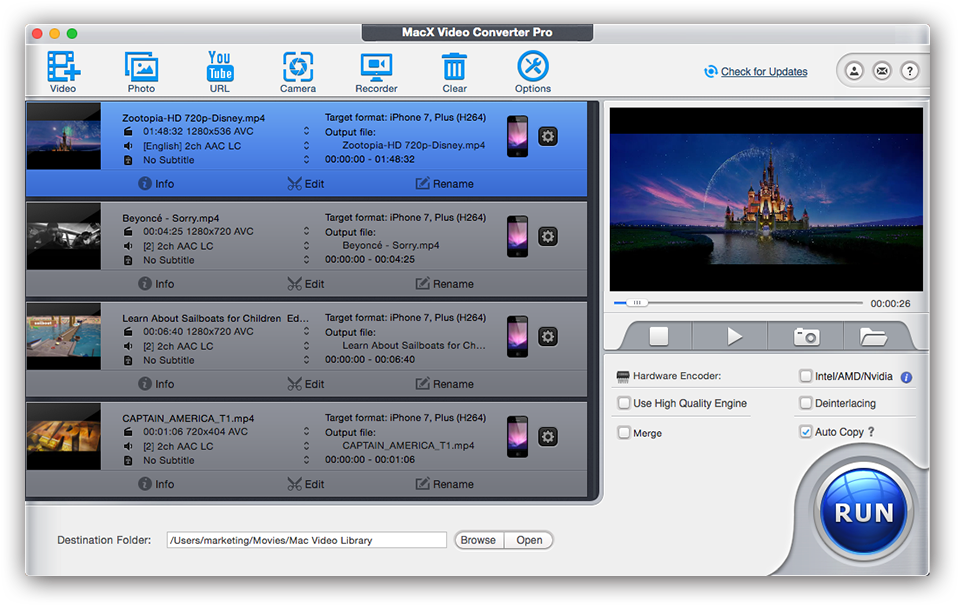Play the preview video

coord(734,336)
